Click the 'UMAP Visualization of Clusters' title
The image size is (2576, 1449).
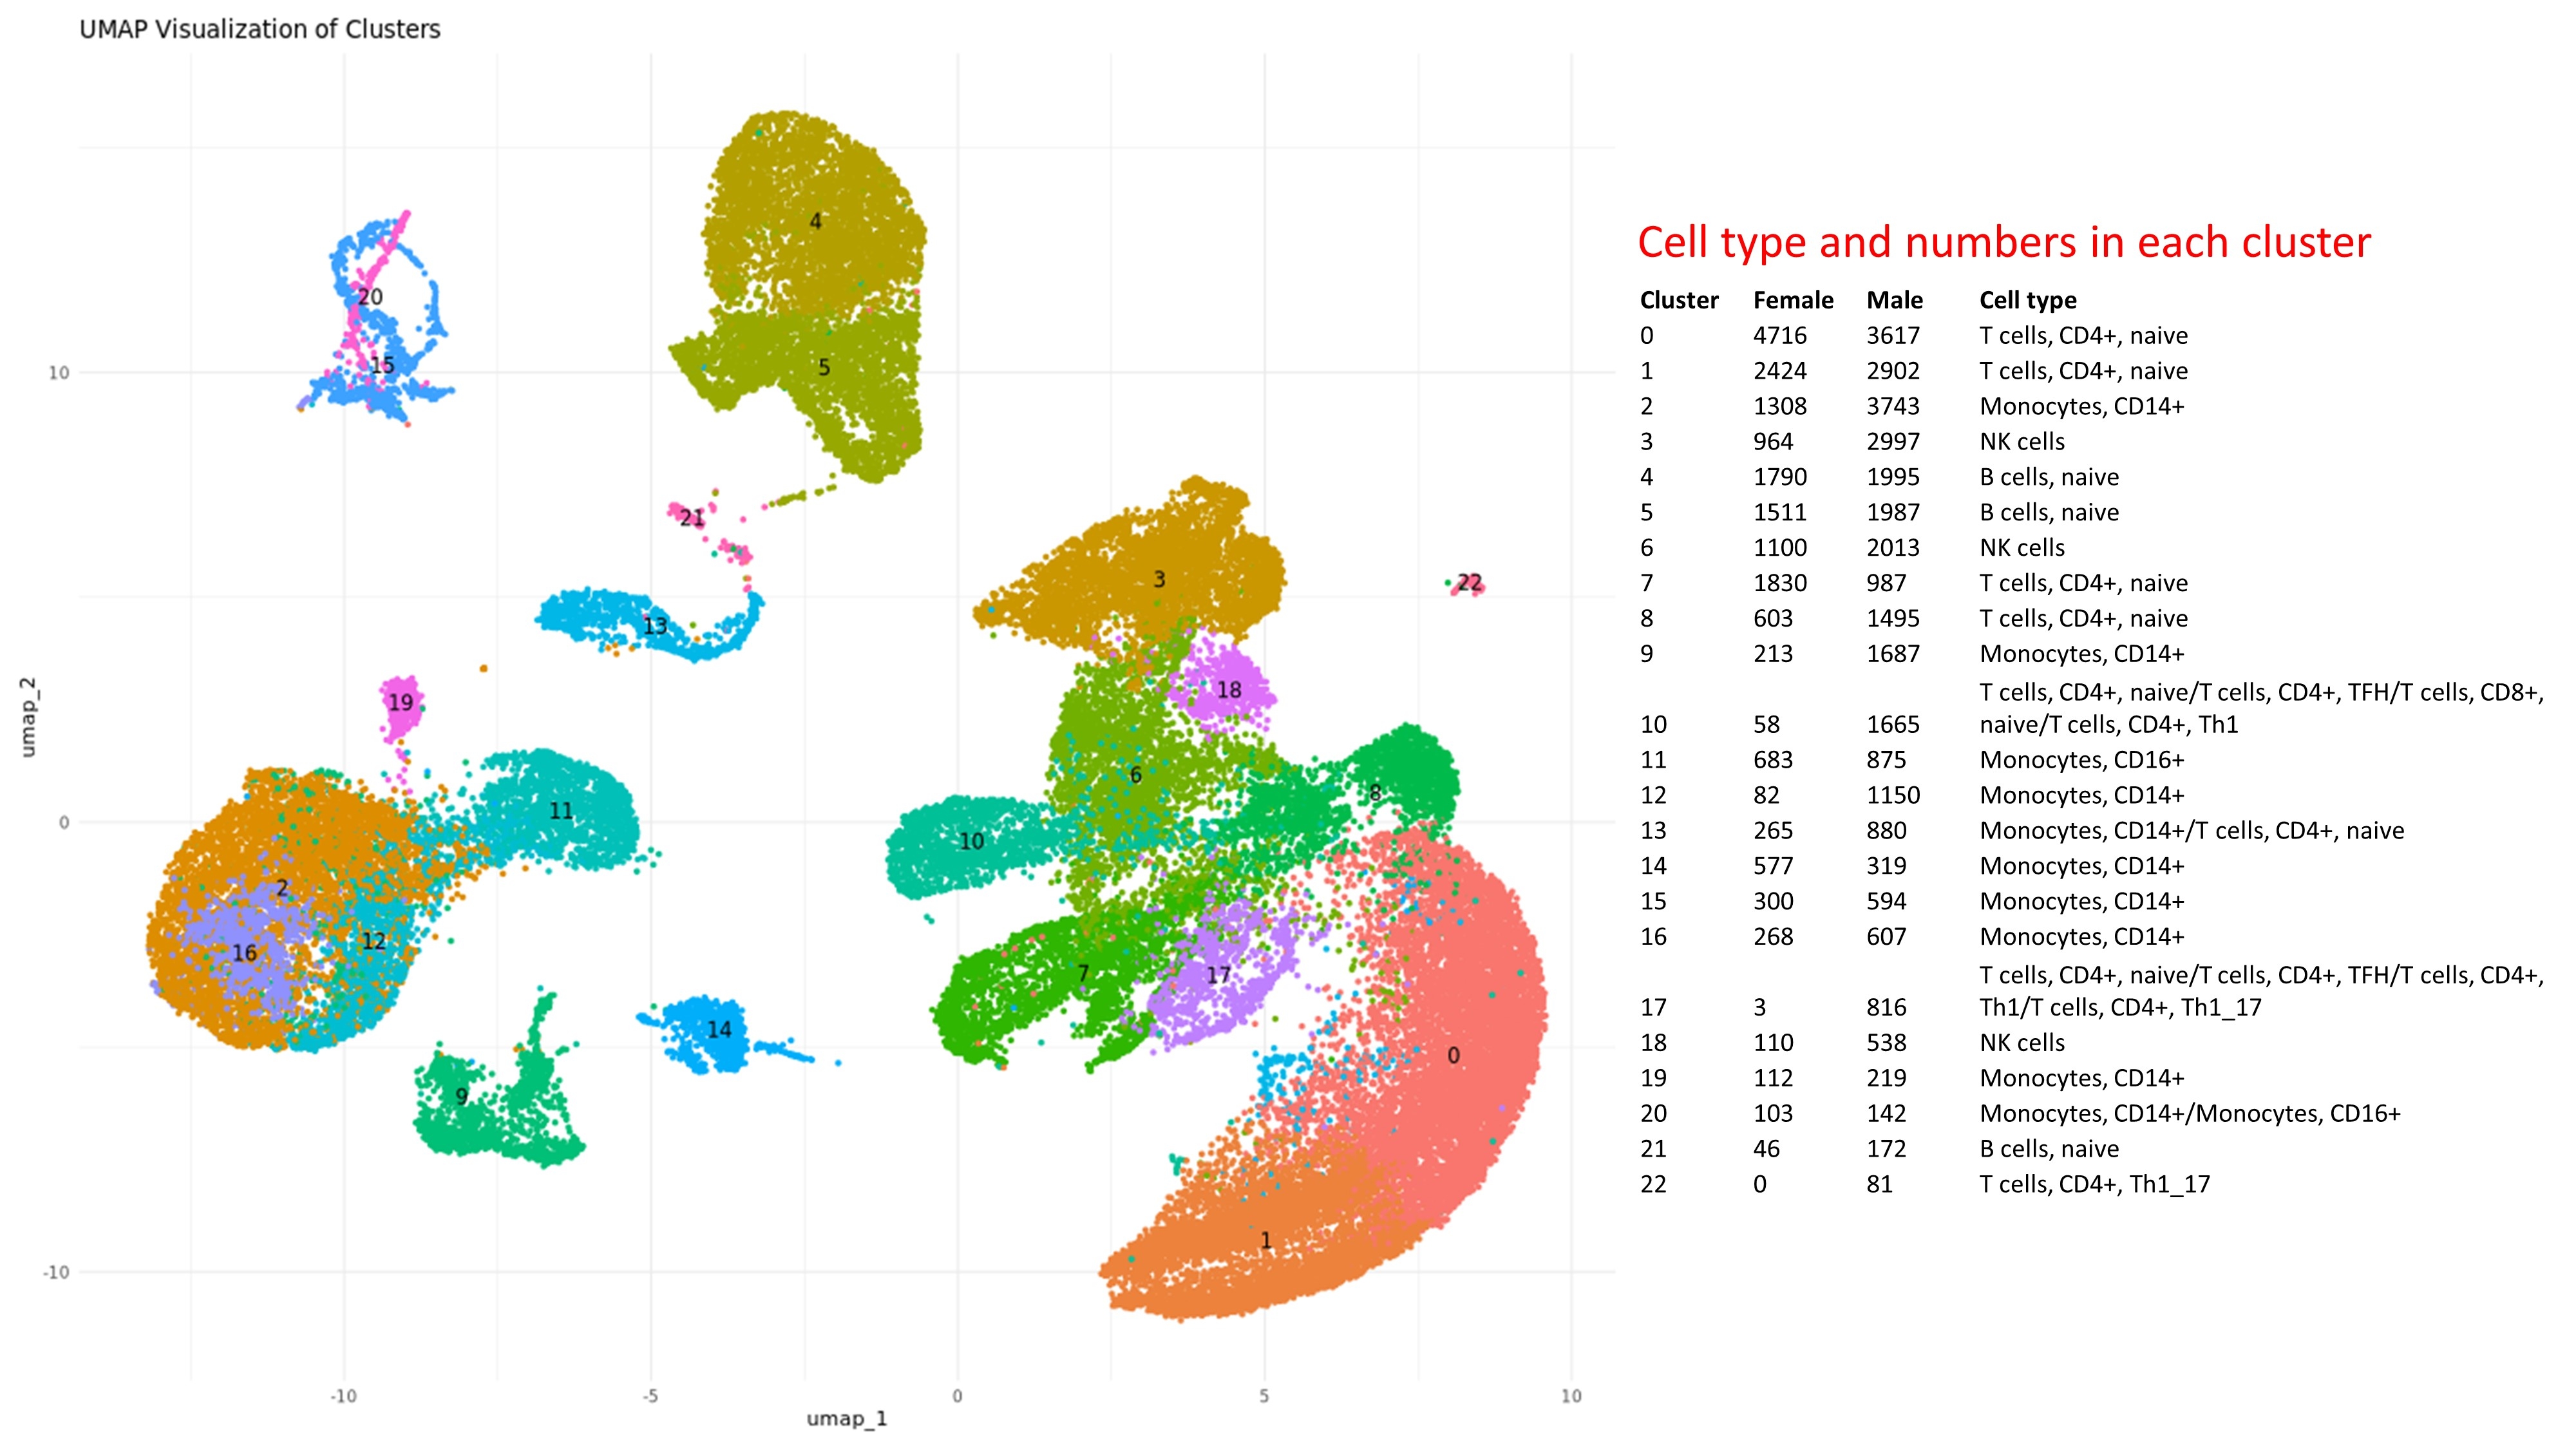[x=260, y=29]
